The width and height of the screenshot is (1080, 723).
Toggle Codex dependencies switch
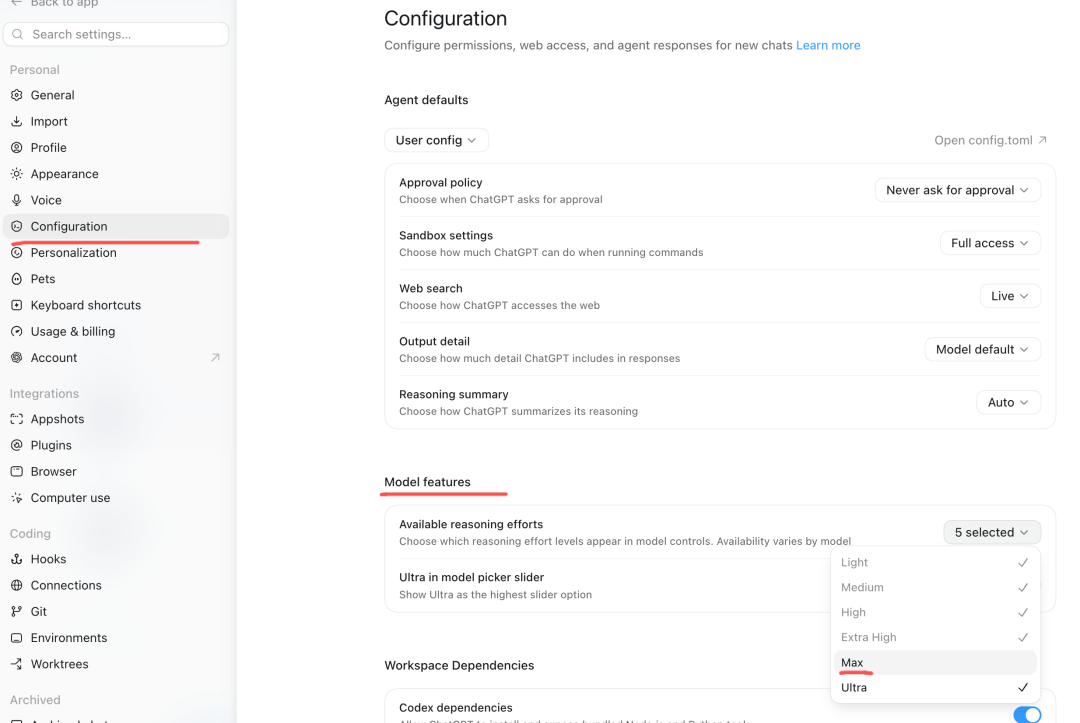pos(1027,714)
